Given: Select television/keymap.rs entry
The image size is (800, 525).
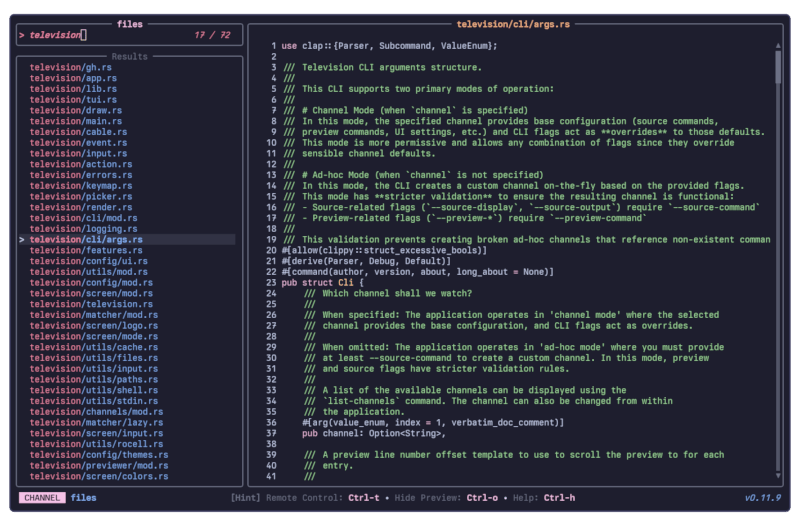Looking at the screenshot, I should coord(82,186).
